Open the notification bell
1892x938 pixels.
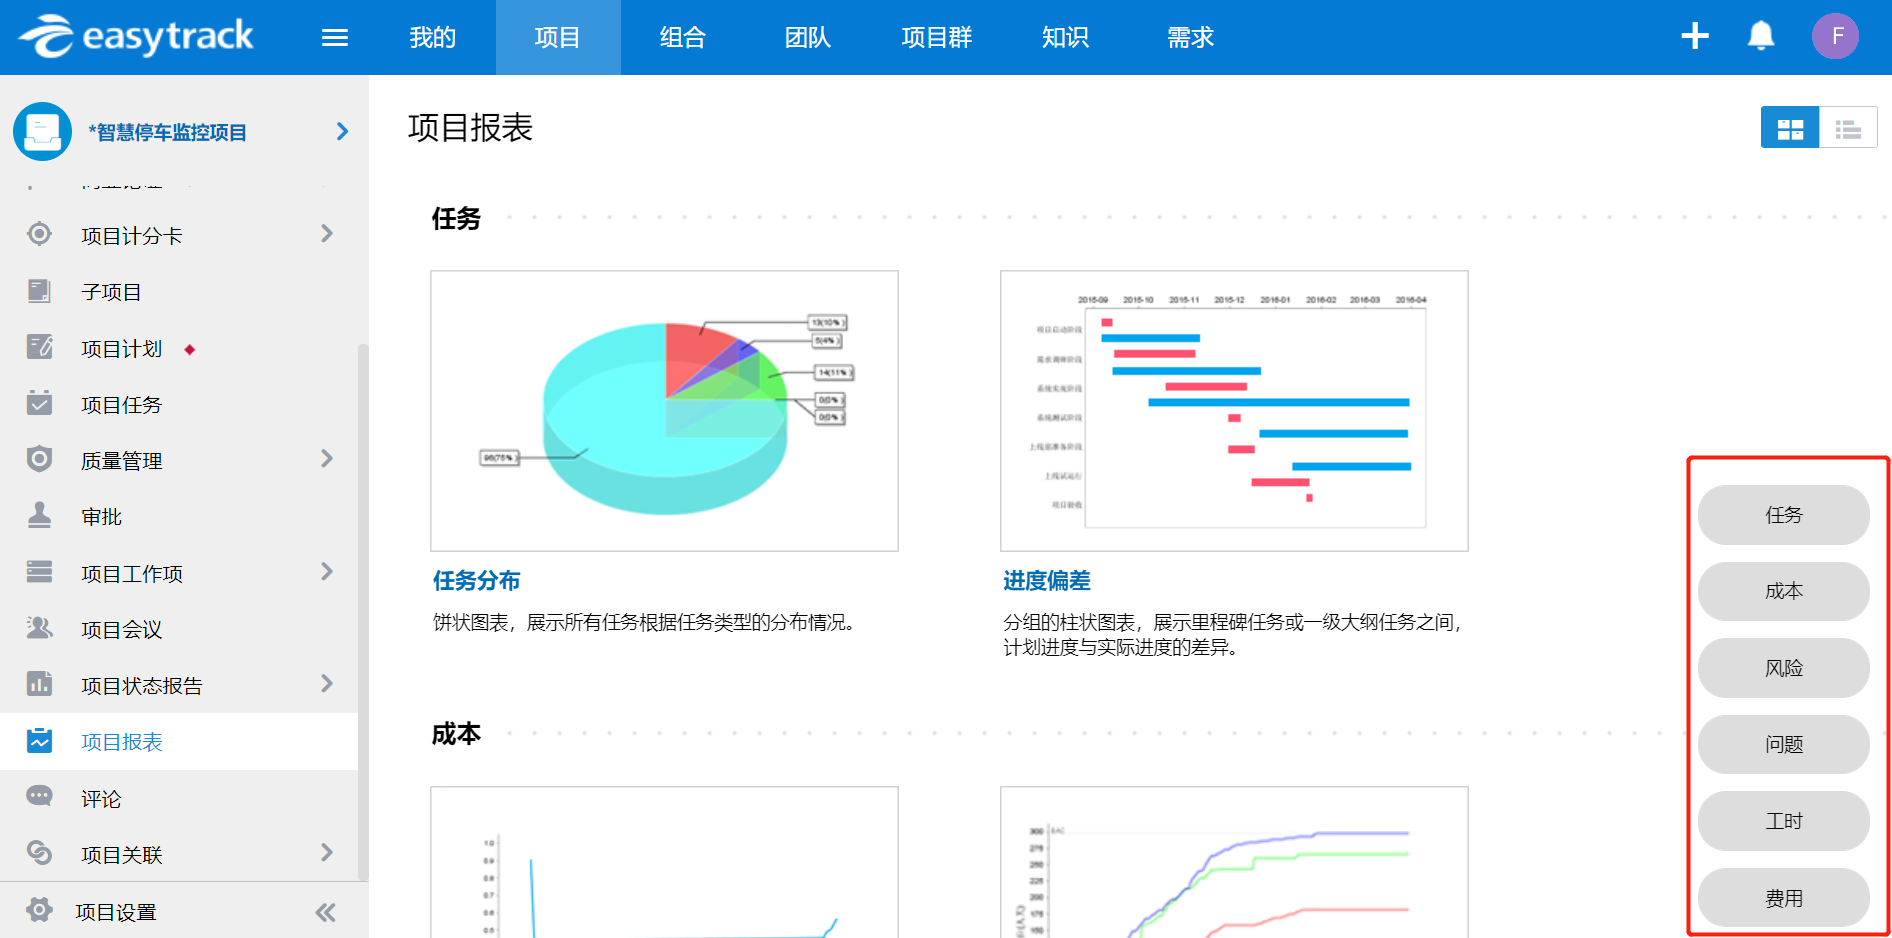(x=1760, y=37)
